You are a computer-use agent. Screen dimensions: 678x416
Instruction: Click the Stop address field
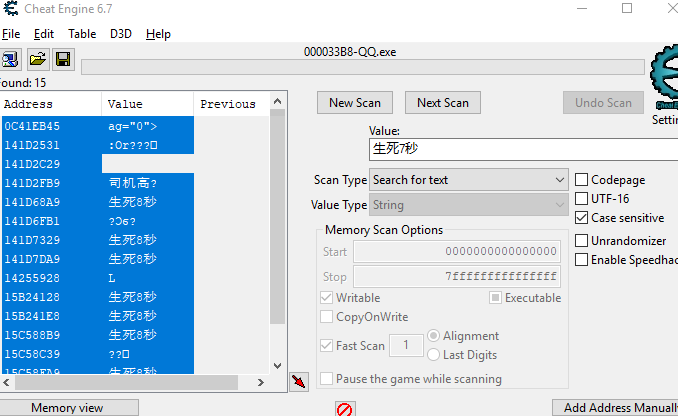point(457,276)
